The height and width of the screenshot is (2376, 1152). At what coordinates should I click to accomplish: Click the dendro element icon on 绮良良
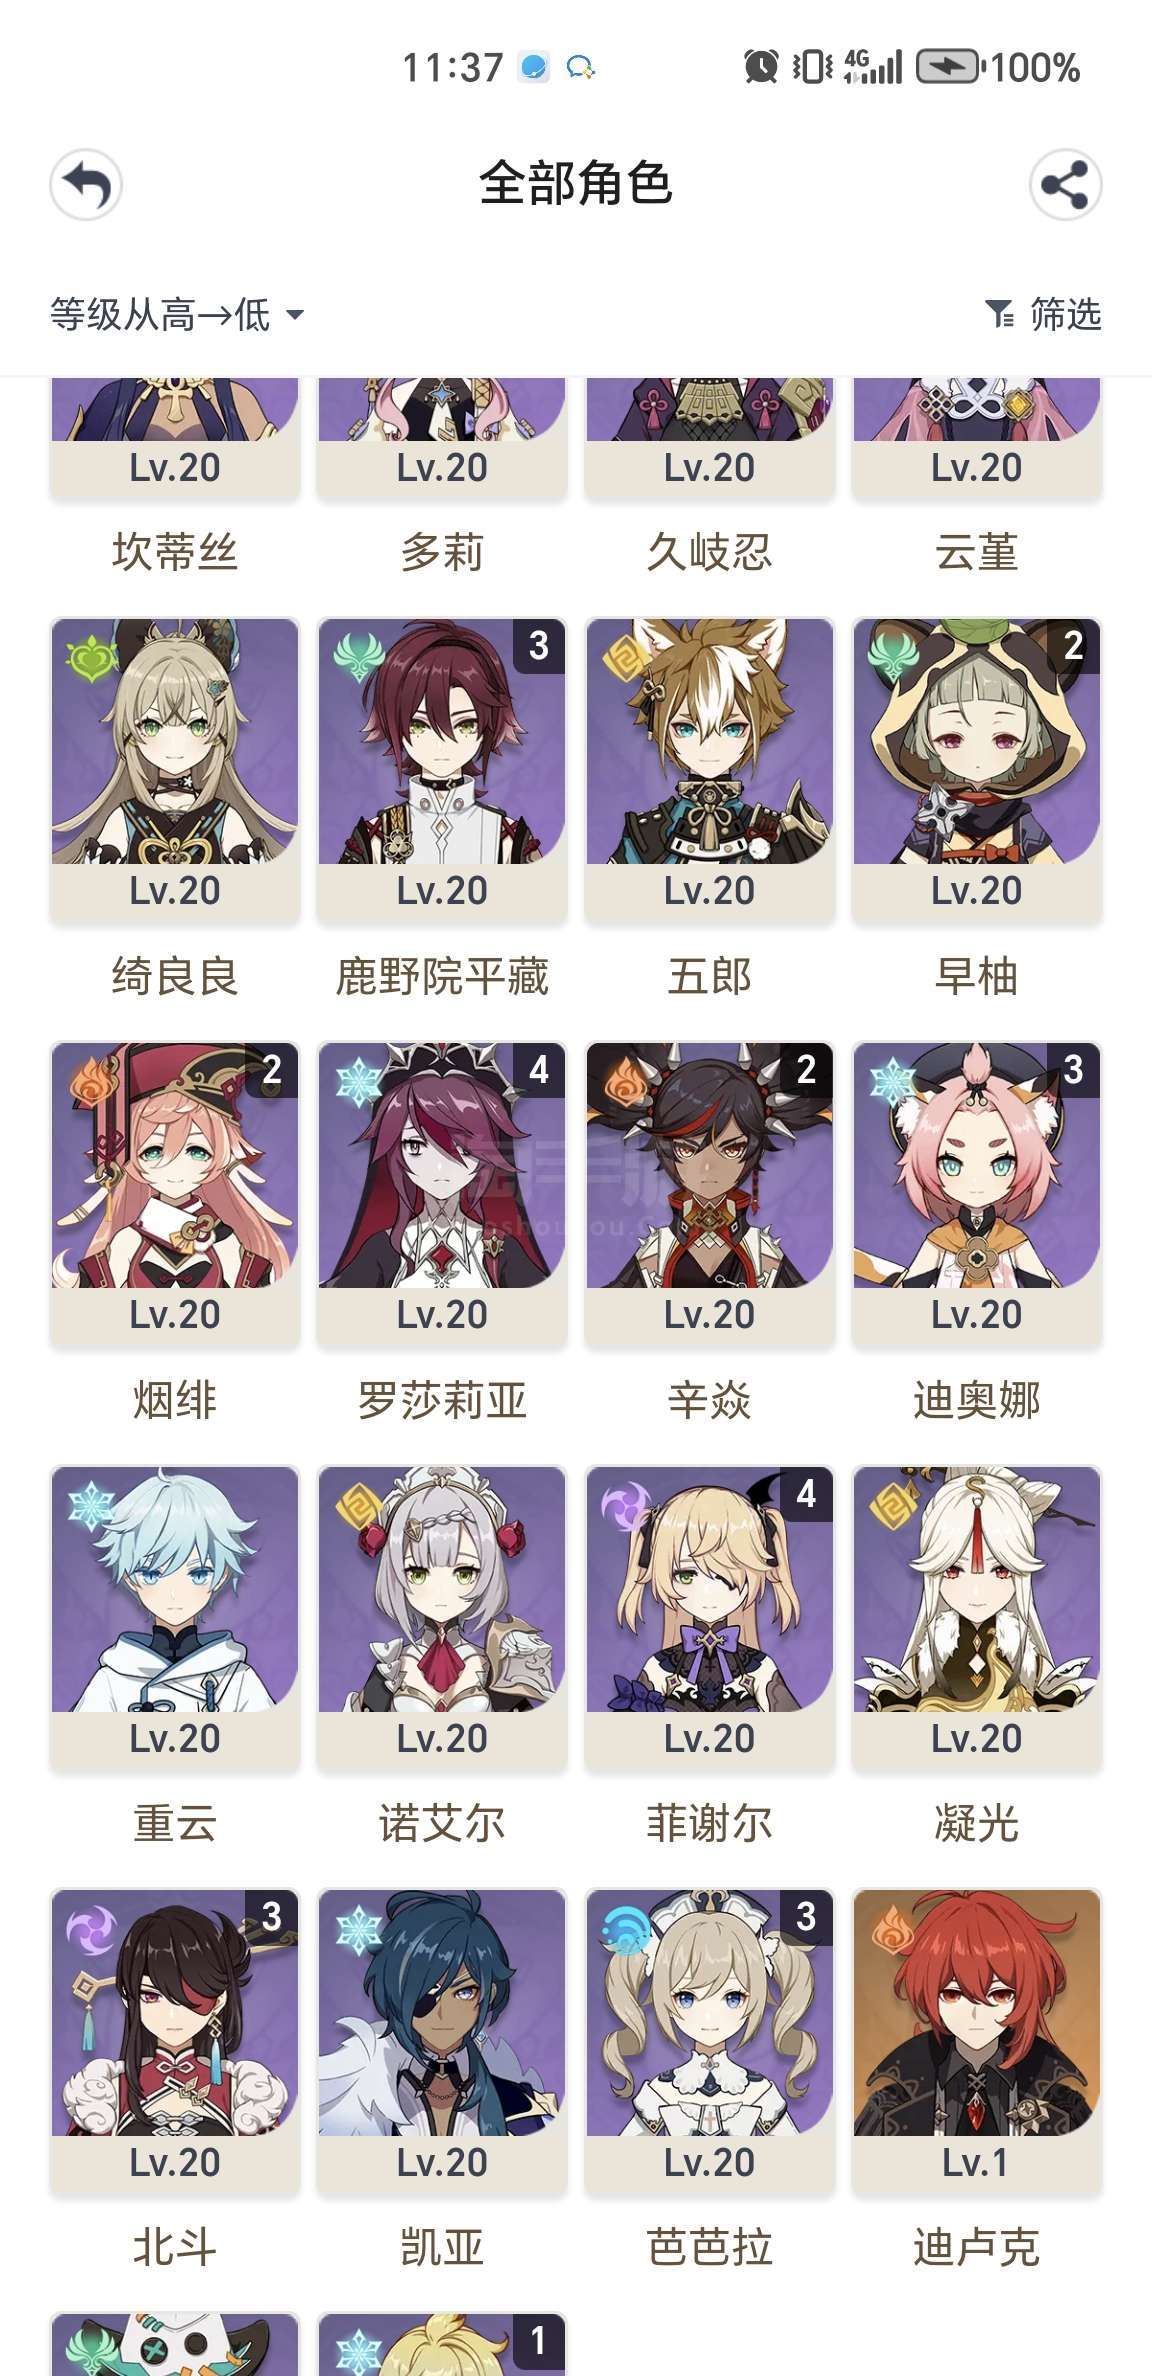pyautogui.click(x=91, y=659)
